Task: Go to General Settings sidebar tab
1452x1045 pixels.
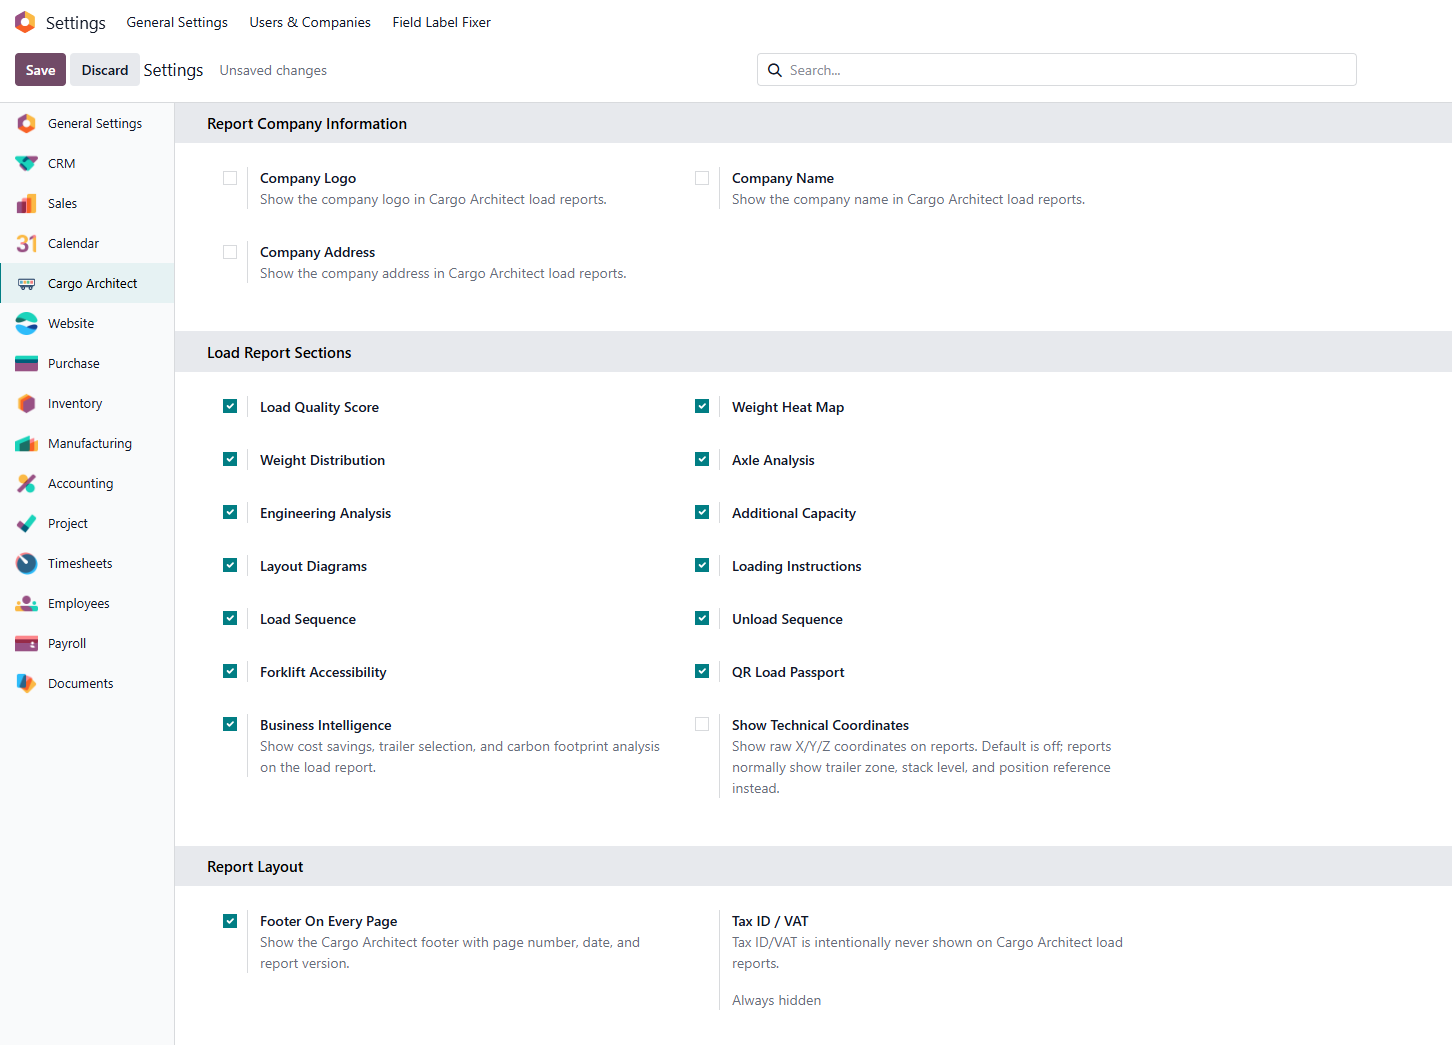Action: 87,123
